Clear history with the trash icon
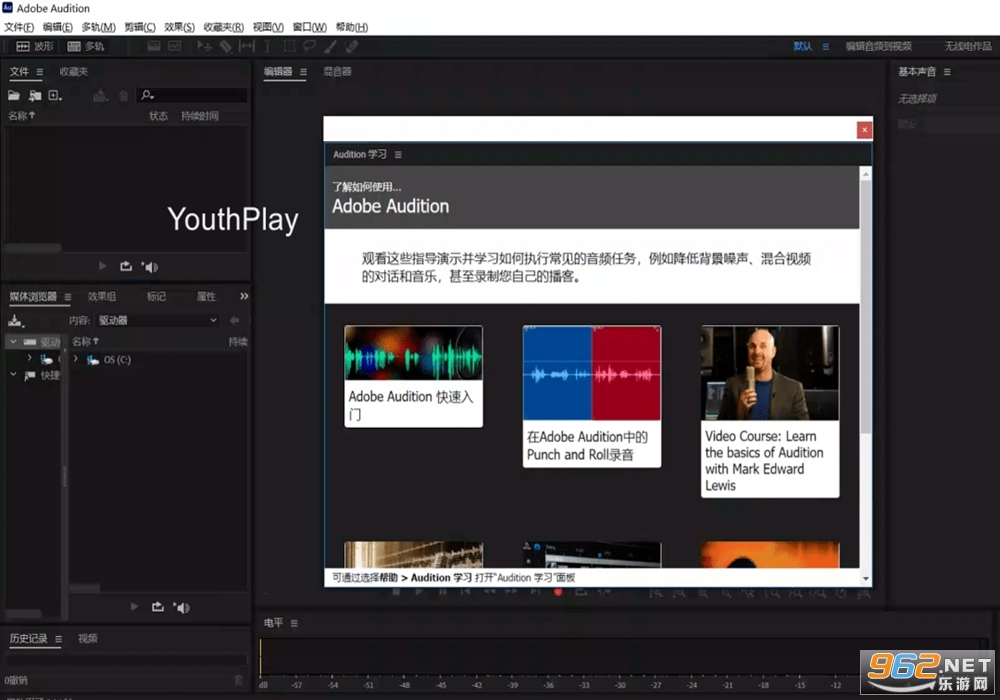 pos(239,680)
